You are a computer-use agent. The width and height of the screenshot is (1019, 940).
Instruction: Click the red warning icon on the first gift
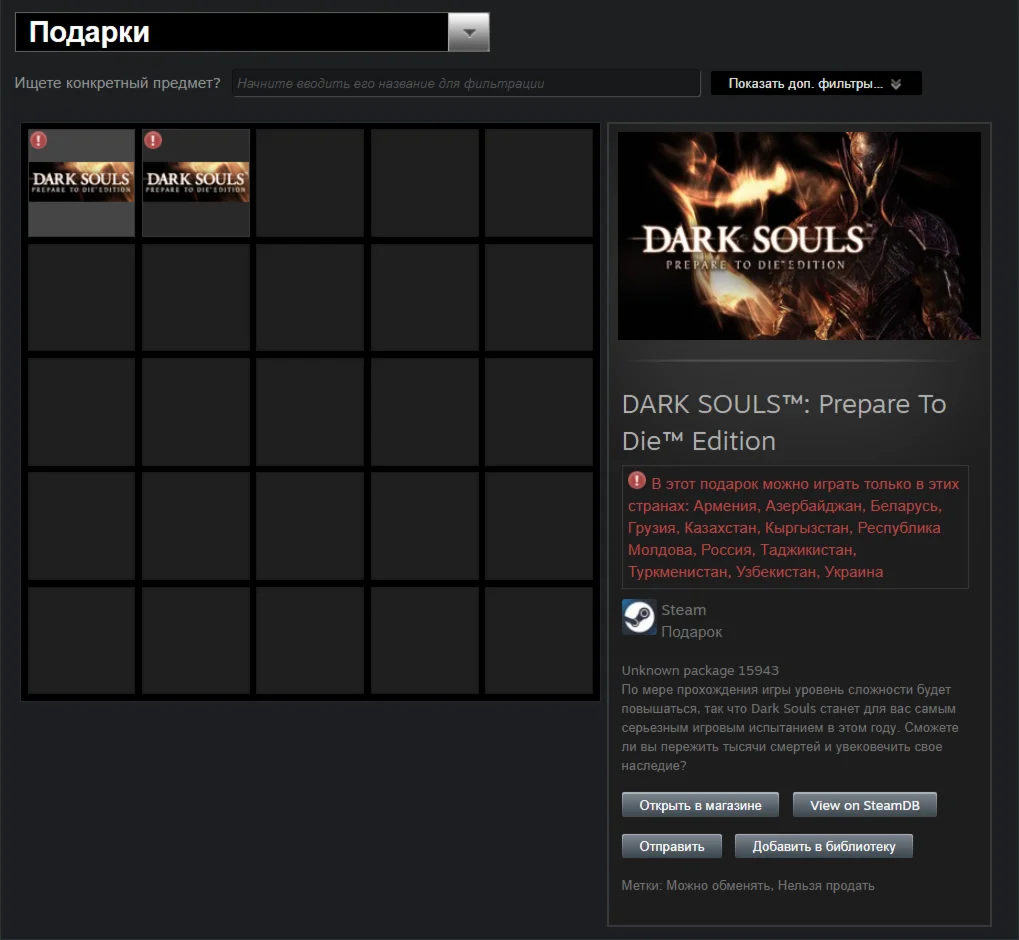pos(38,140)
